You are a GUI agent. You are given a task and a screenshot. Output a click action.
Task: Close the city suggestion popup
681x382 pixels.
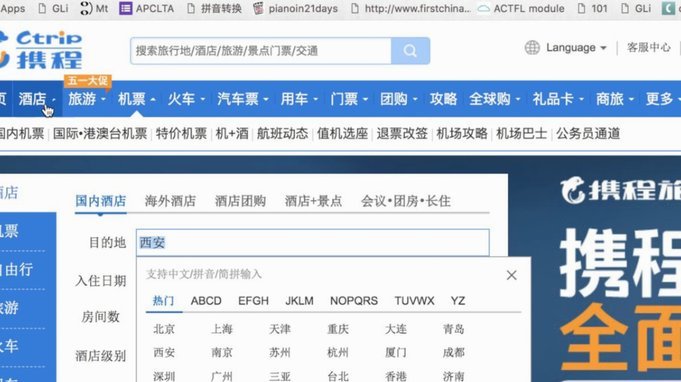[x=511, y=275]
